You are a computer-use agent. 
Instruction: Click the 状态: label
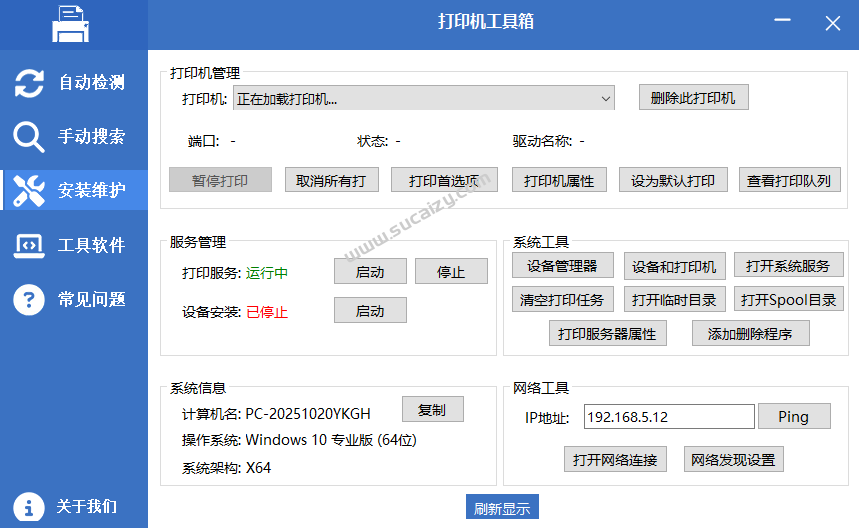[373, 141]
